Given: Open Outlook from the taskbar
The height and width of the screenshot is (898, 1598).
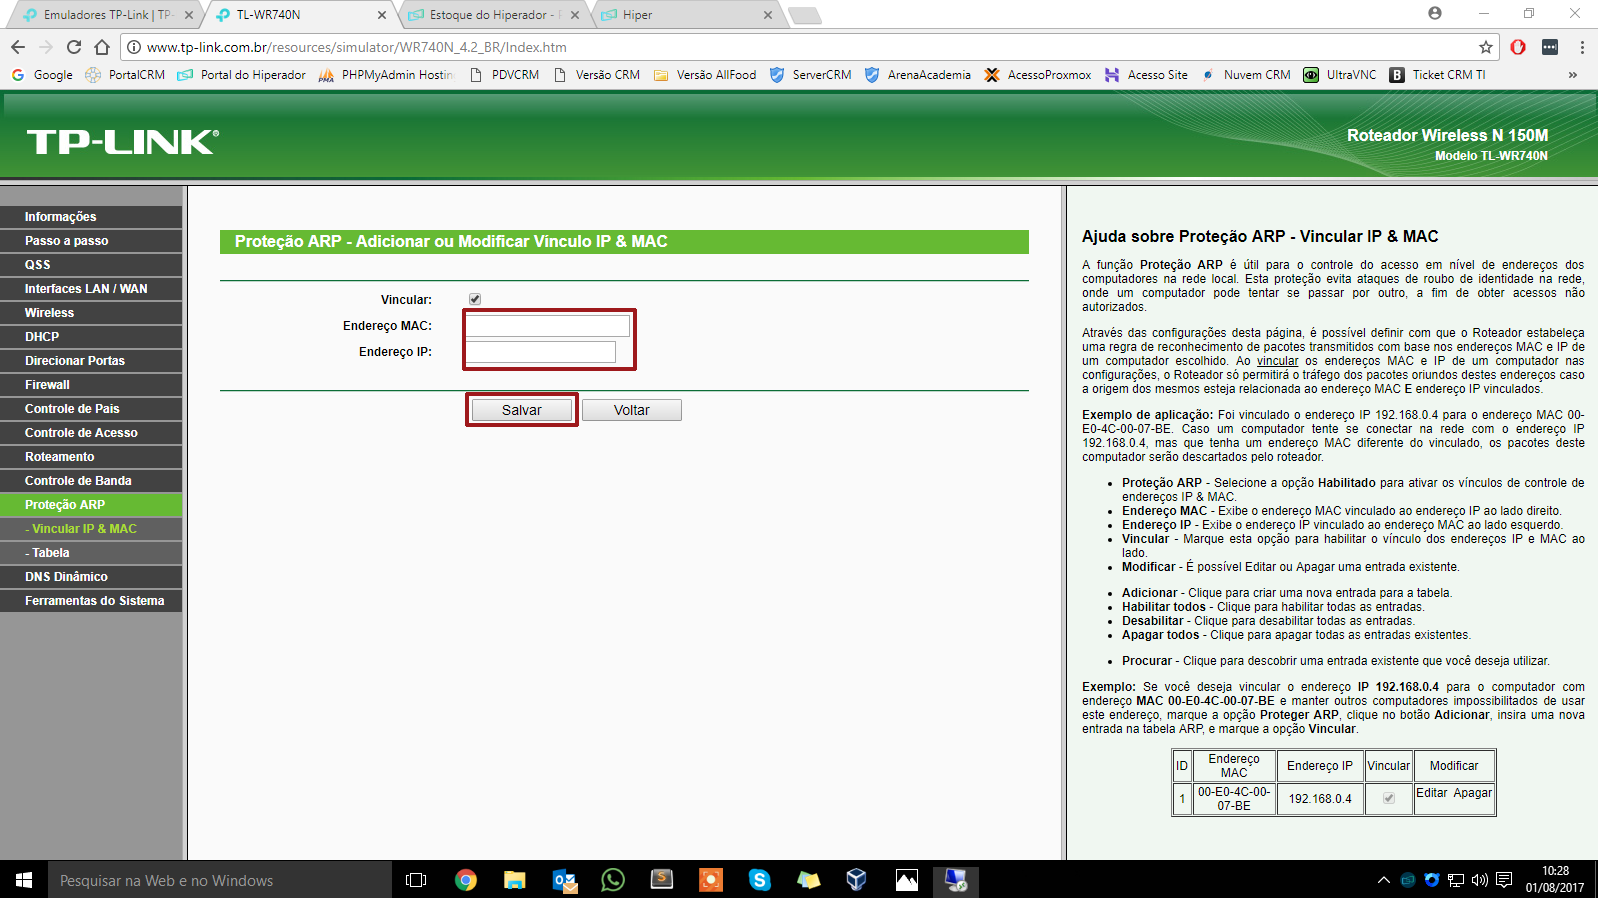Looking at the screenshot, I should pos(564,880).
